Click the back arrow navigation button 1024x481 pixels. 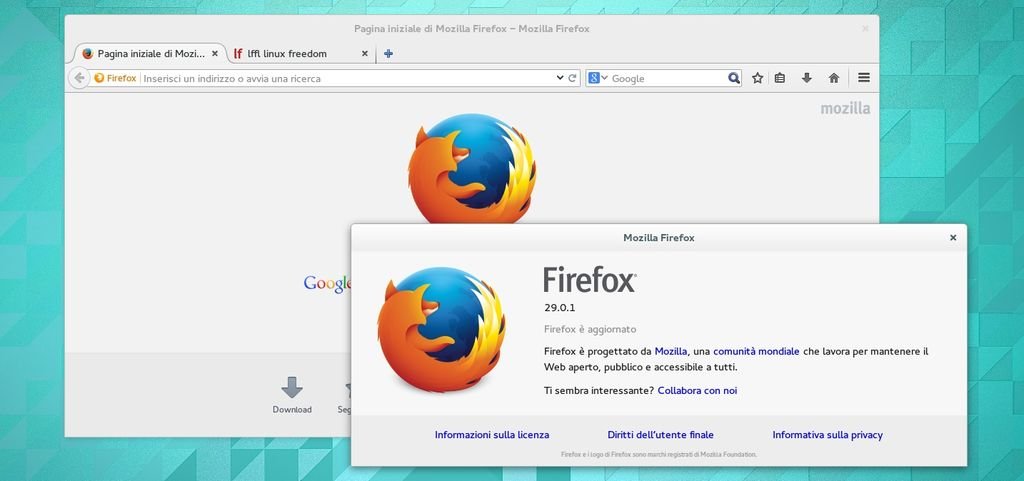[79, 78]
